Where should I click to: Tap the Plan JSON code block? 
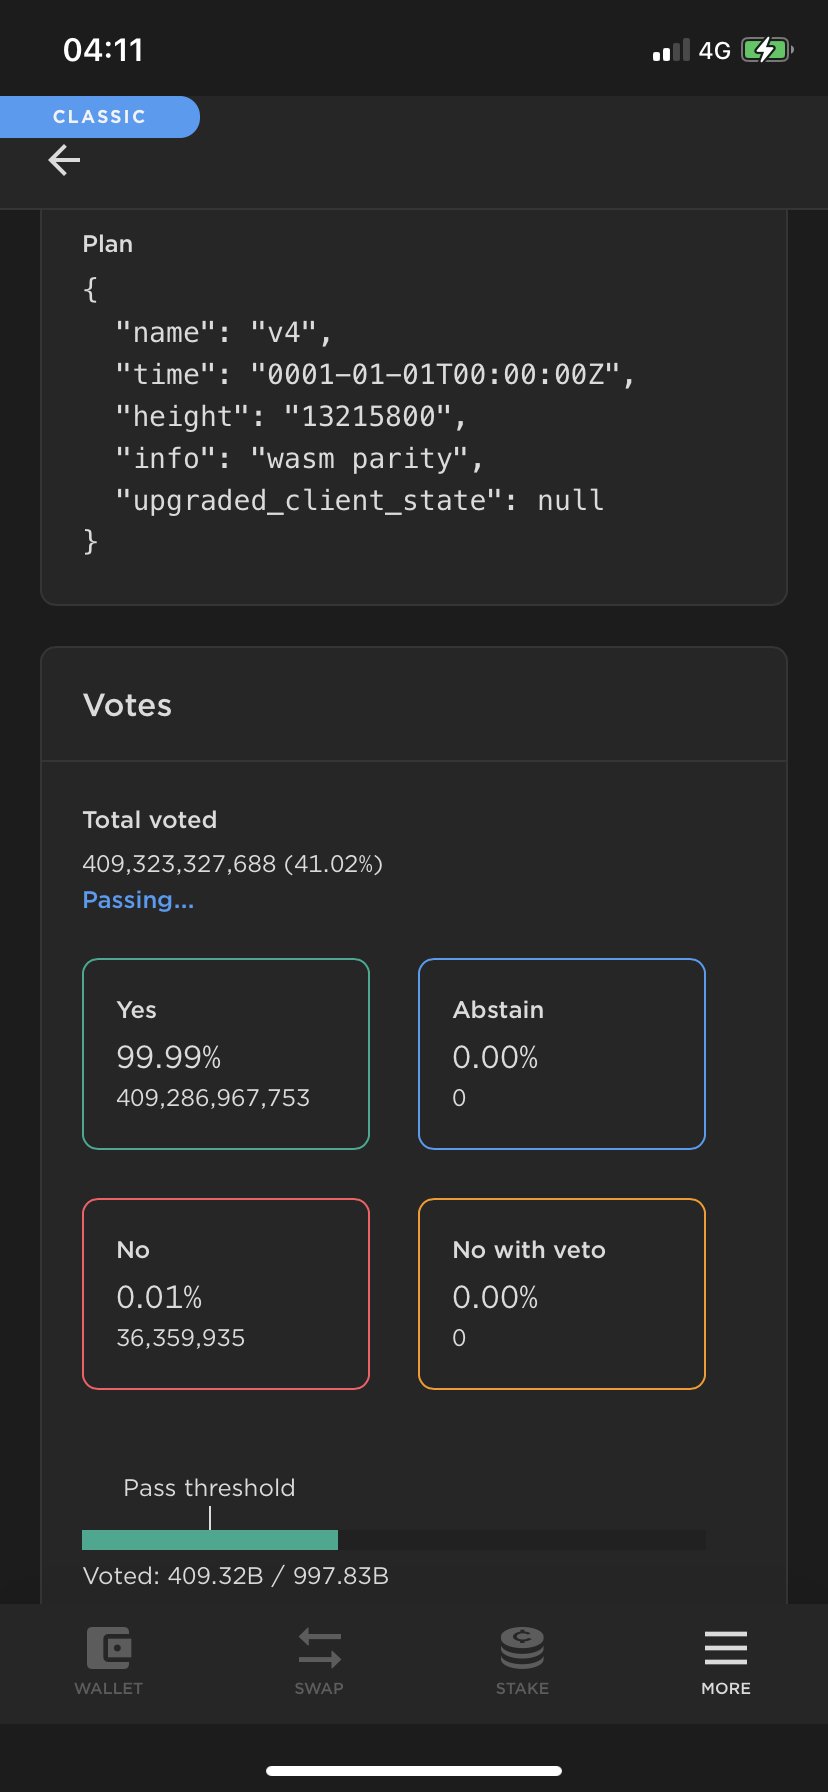360,416
